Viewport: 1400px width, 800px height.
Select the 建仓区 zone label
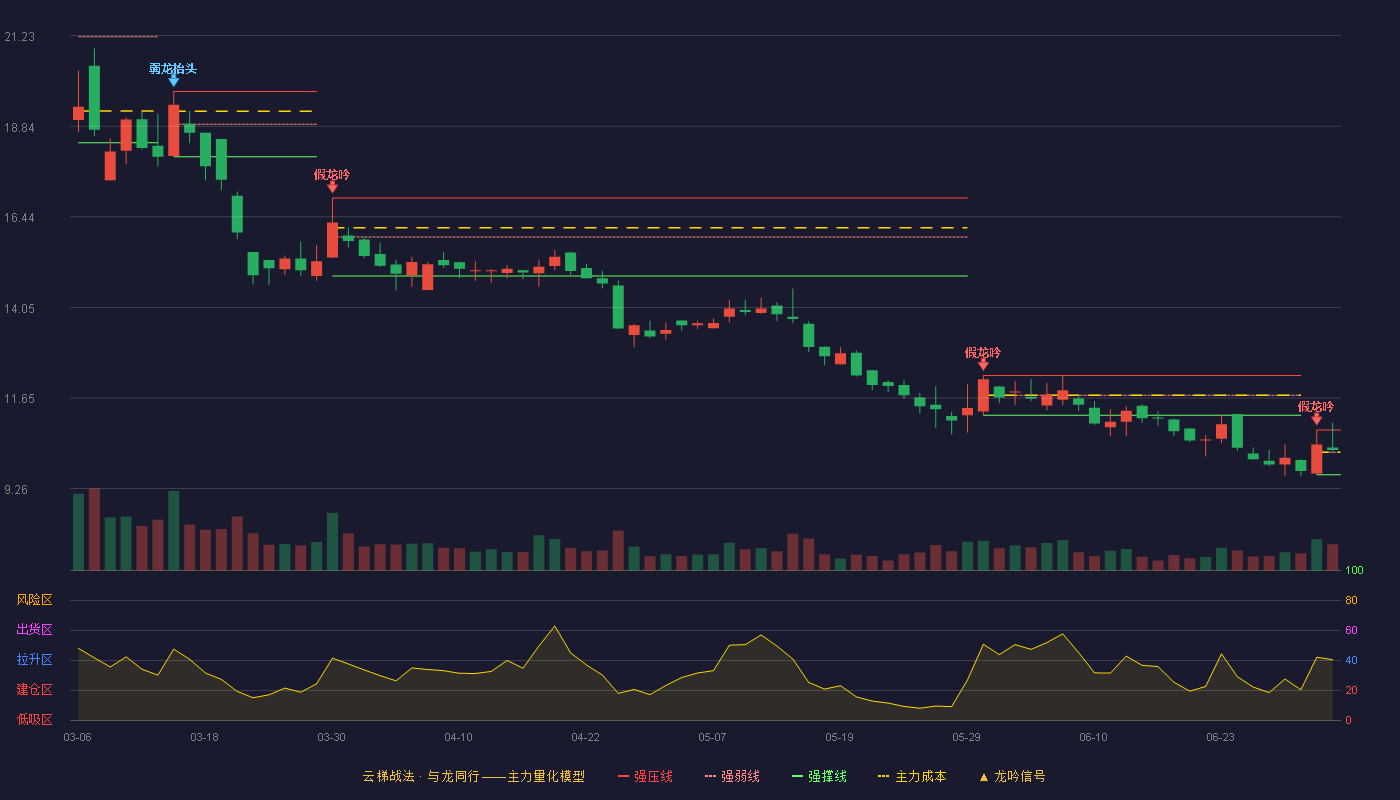[x=34, y=690]
